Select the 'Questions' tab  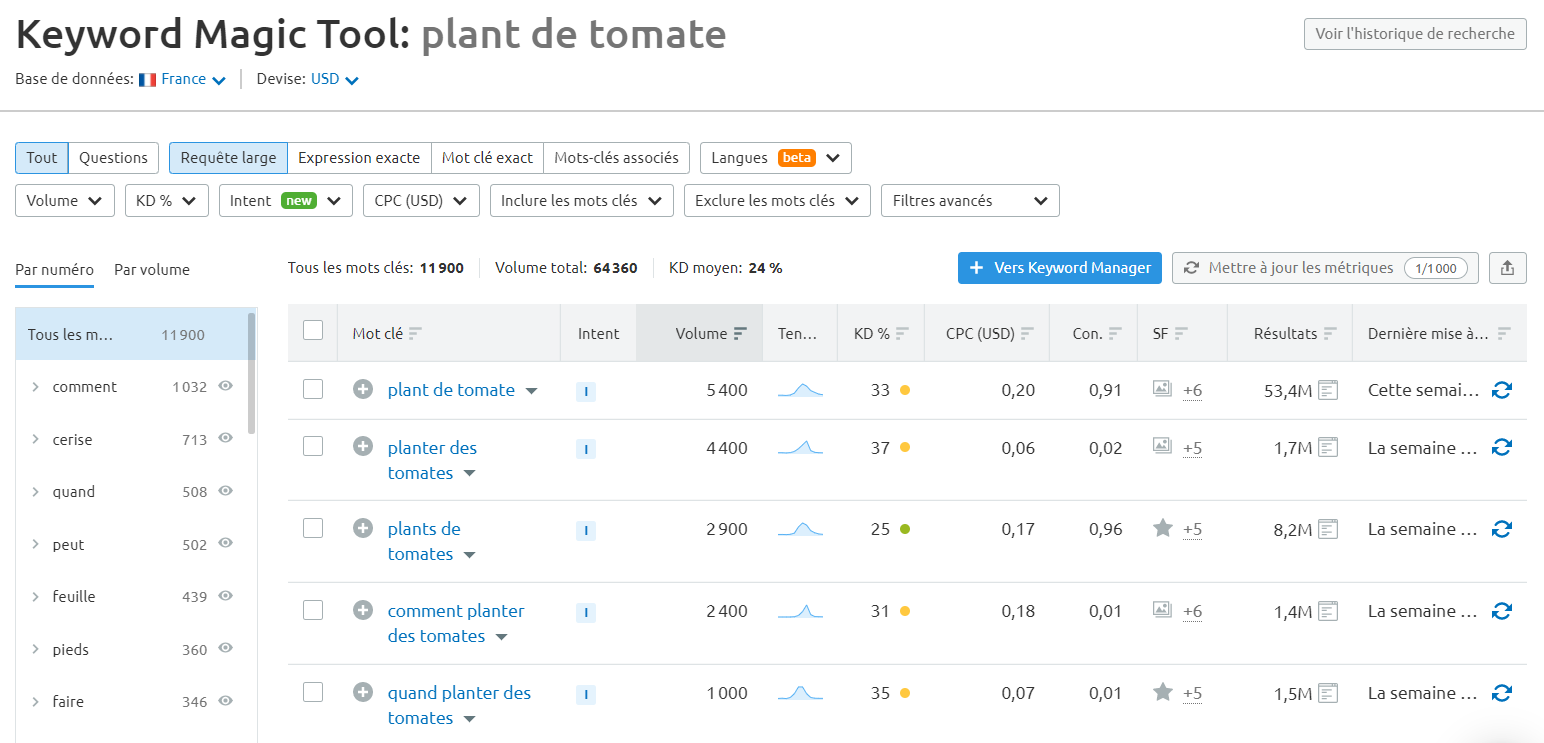[114, 158]
